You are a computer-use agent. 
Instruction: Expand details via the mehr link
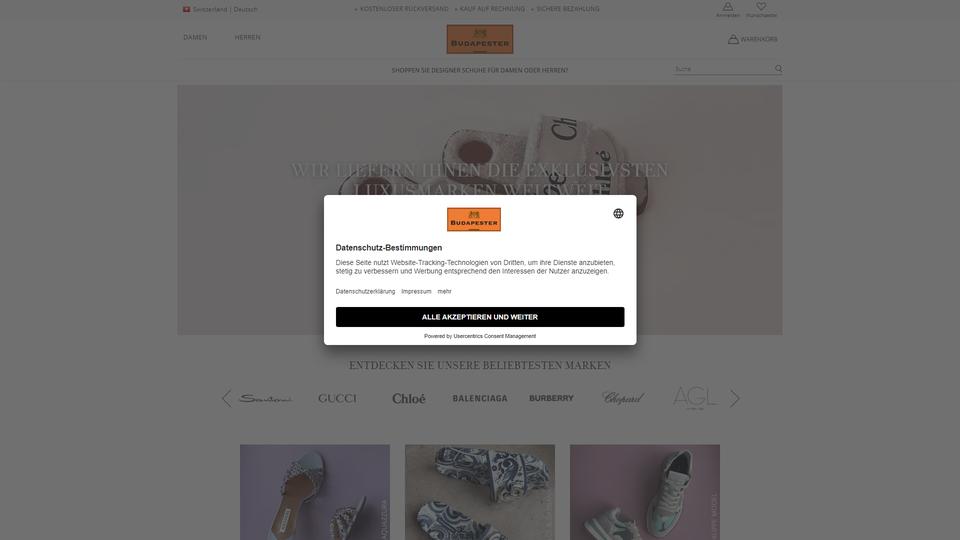(444, 291)
